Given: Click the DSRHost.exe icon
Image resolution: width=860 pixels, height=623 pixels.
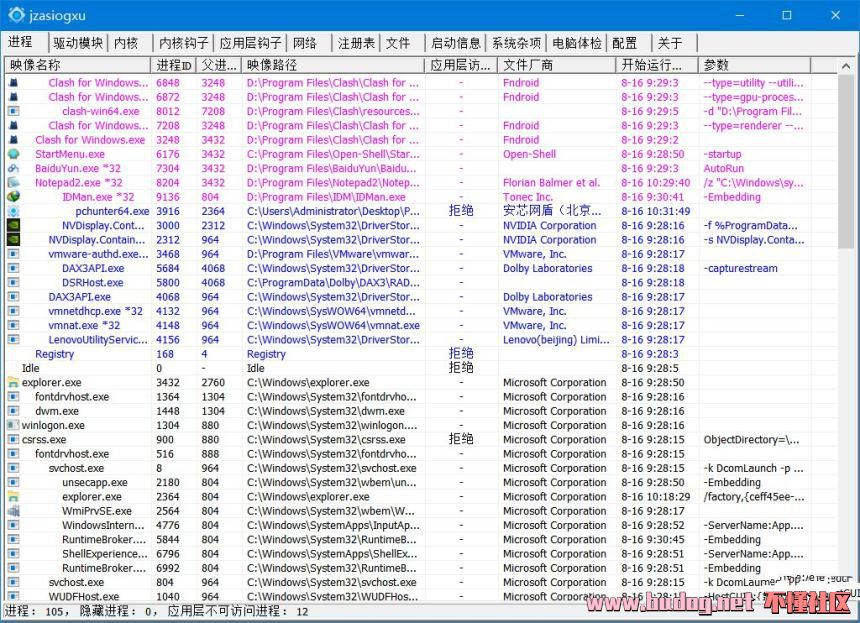Looking at the screenshot, I should 13,282.
